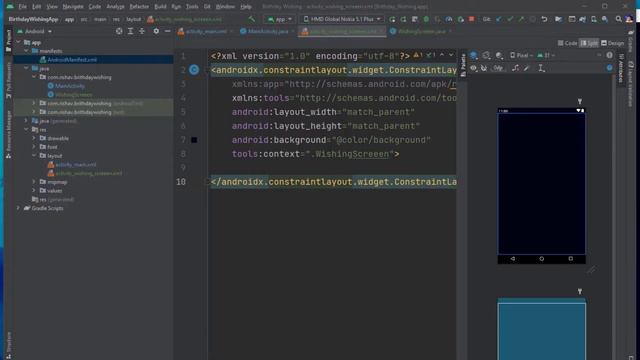This screenshot has width=640, height=360.
Task: Click the red Stop button in toolbar
Action: (x=472, y=19)
